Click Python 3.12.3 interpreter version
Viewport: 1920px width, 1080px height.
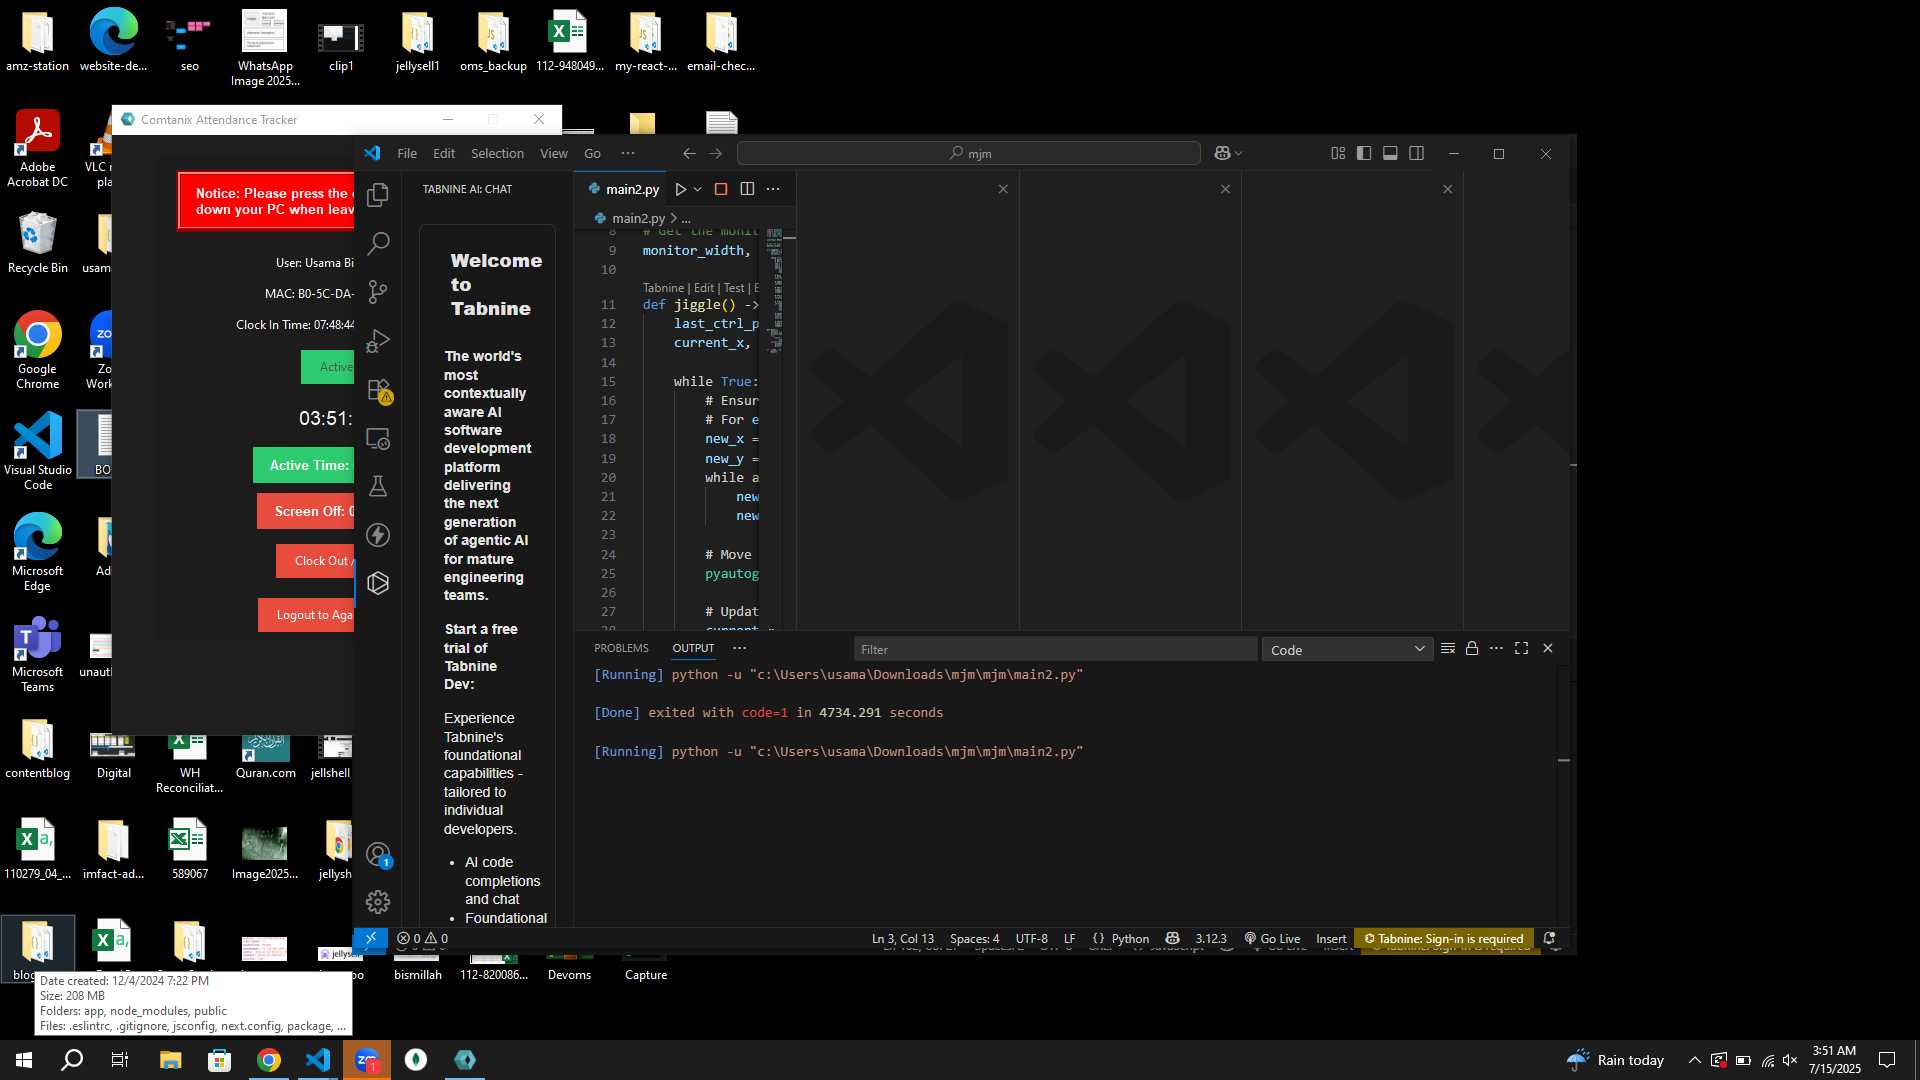click(x=1210, y=938)
